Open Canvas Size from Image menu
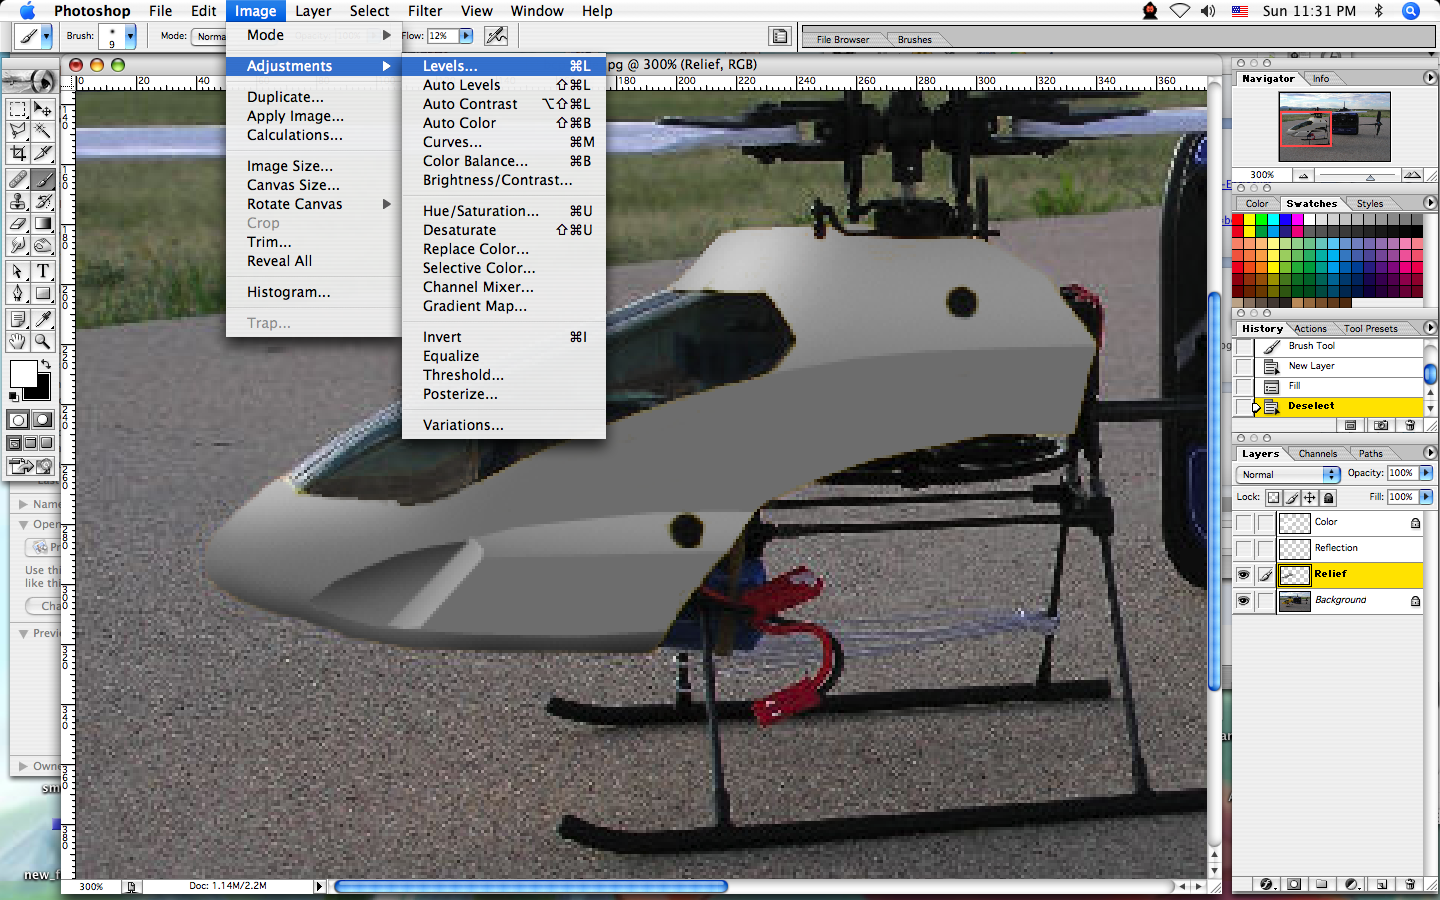The height and width of the screenshot is (900, 1440). point(314,185)
